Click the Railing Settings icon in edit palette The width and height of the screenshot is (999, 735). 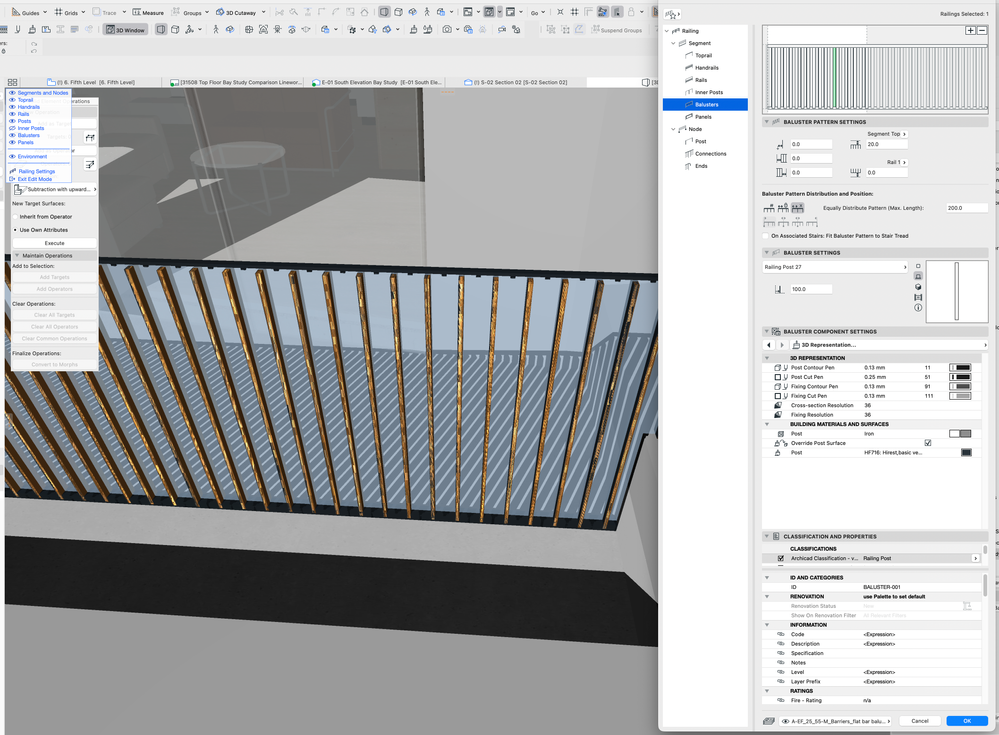tap(13, 171)
